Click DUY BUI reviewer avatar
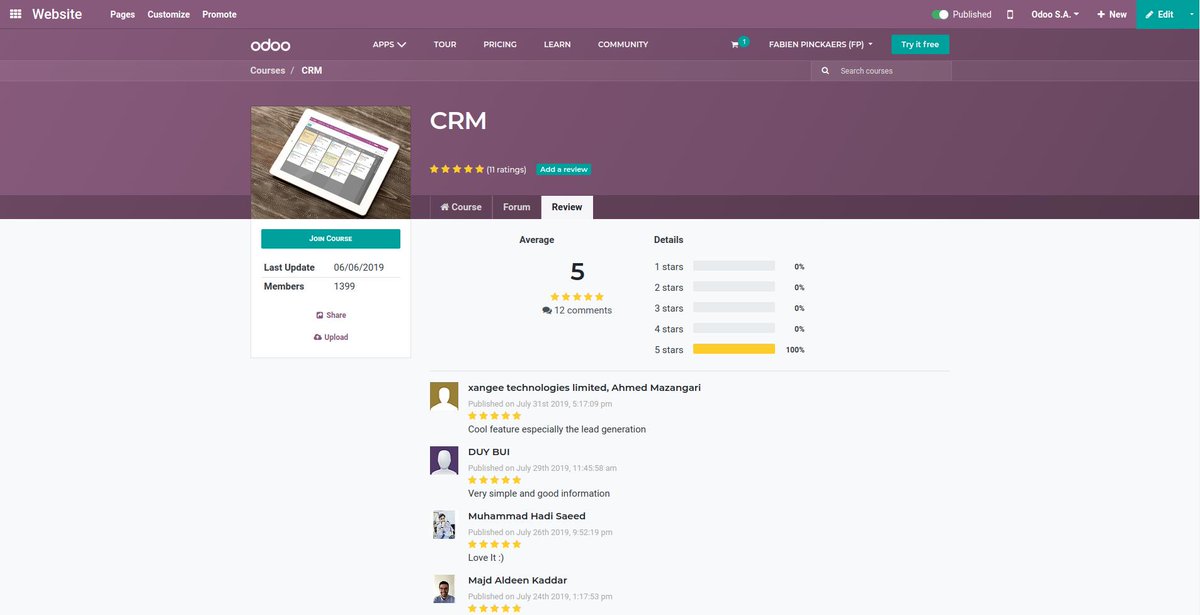Image resolution: width=1200 pixels, height=615 pixels. (444, 460)
